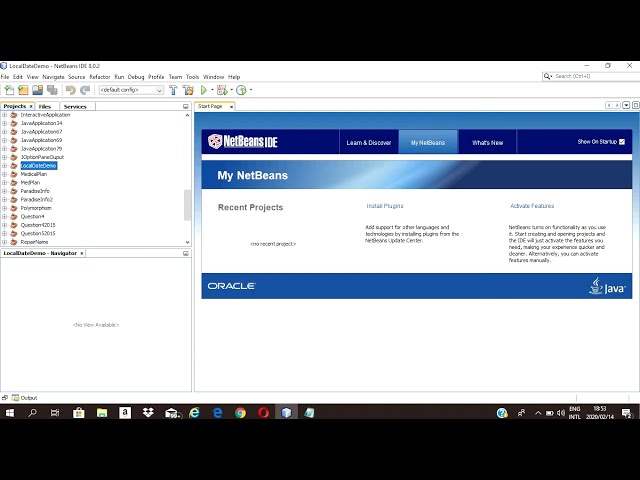Click the Java logo
640x480 pixels.
click(607, 286)
